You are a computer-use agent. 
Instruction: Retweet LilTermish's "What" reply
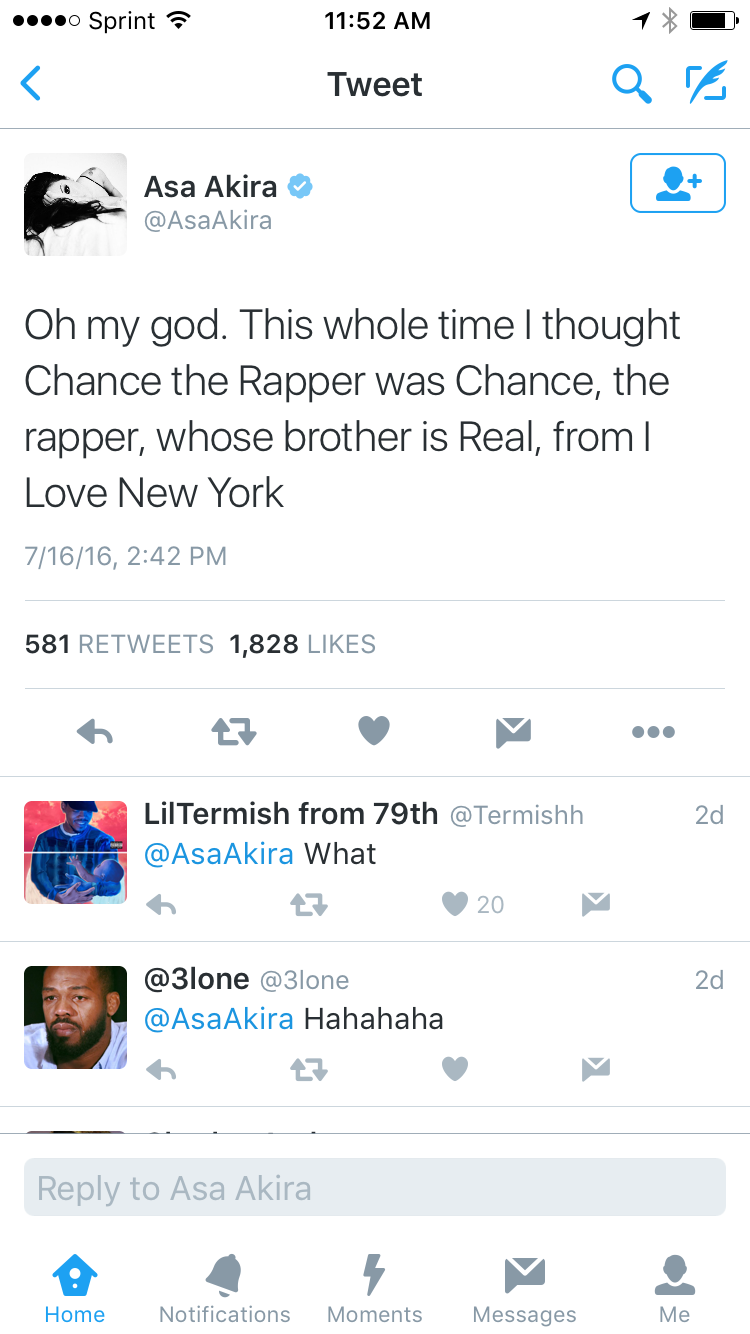point(308,905)
